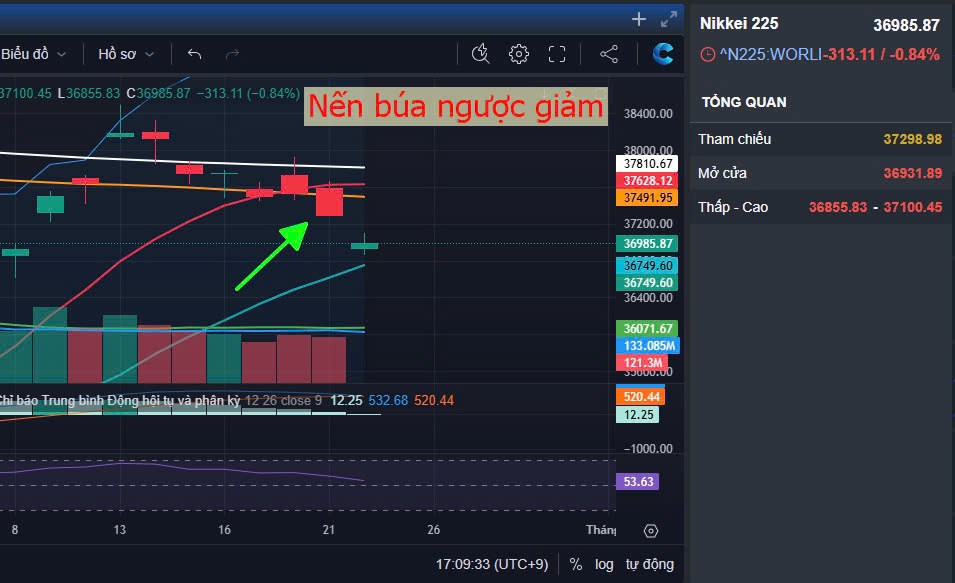Toggle percent scale mode
The height and width of the screenshot is (583, 955).
point(576,564)
